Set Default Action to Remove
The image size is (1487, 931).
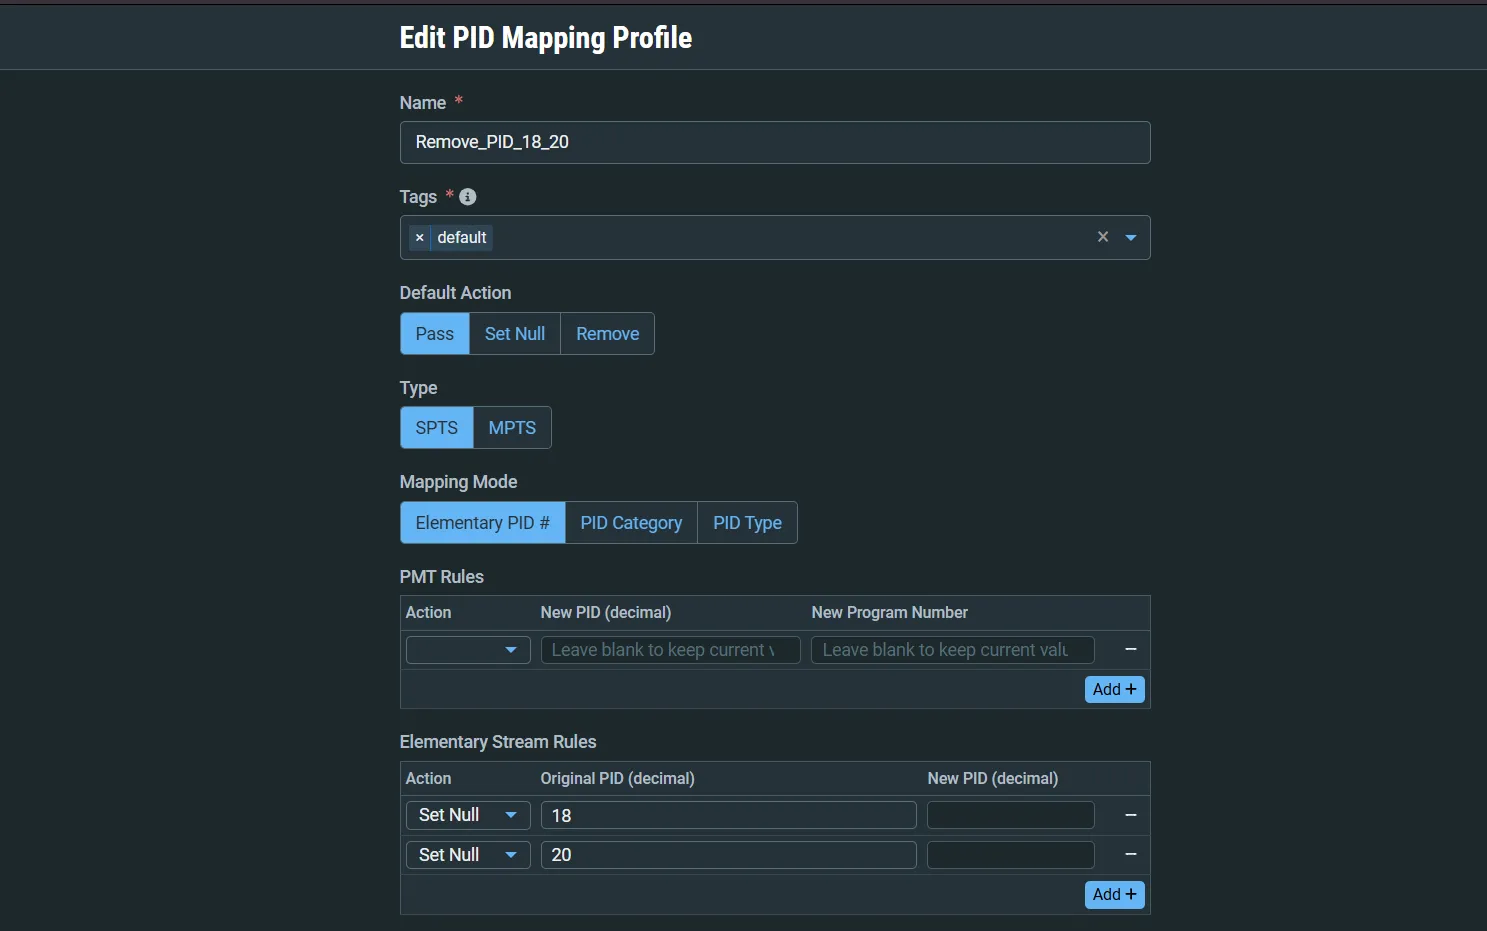[x=608, y=334]
